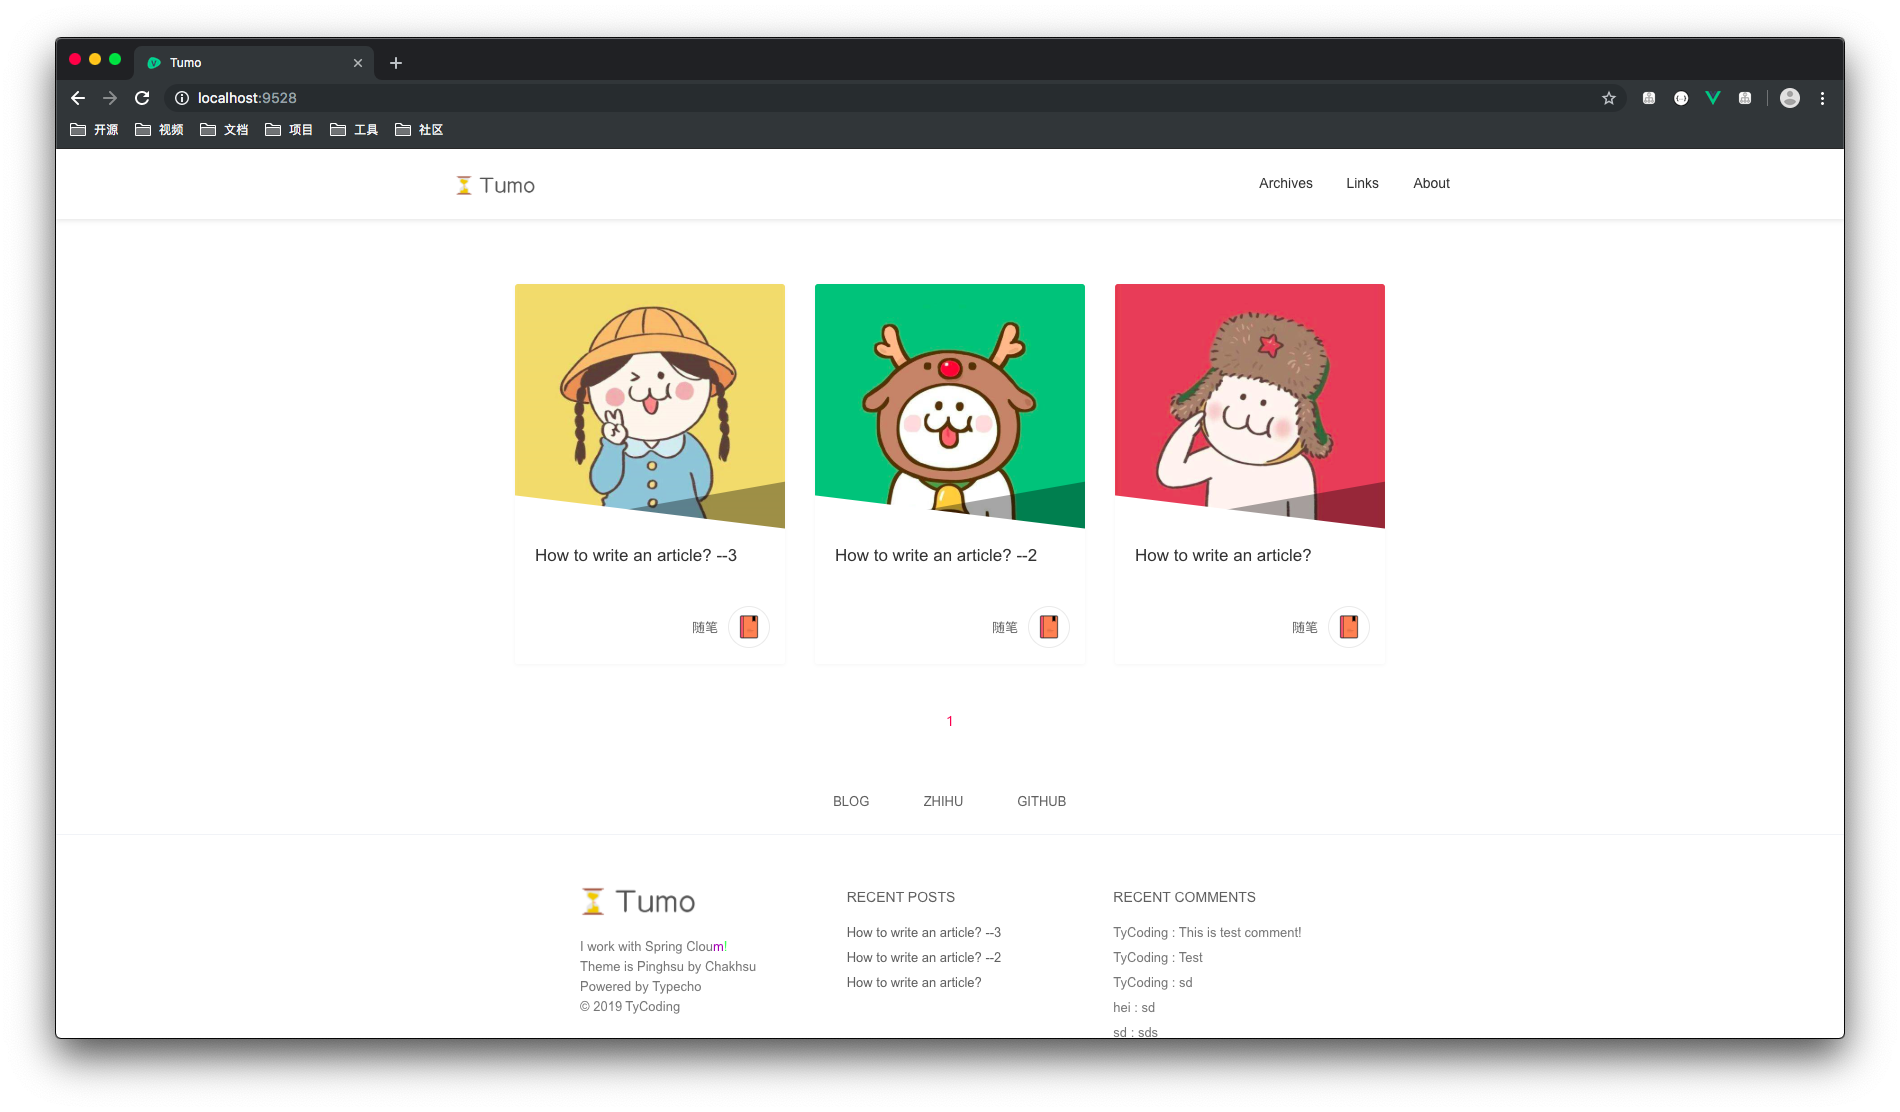
Task: Open the Chrome profile avatar
Action: pos(1790,98)
